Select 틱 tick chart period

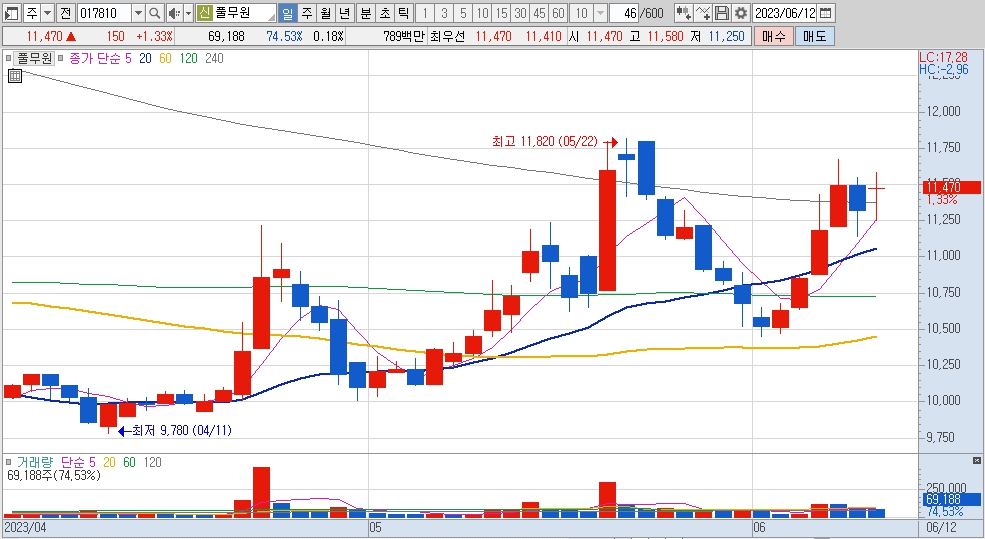tap(403, 13)
